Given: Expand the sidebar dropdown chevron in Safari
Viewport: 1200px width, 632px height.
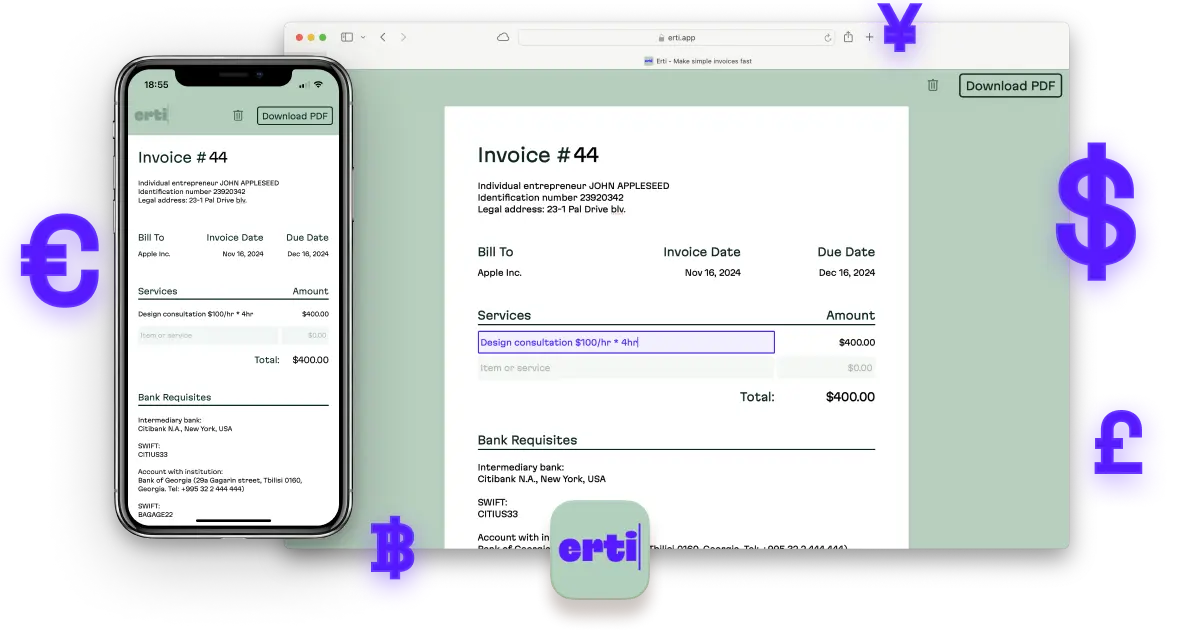Looking at the screenshot, I should 363,37.
